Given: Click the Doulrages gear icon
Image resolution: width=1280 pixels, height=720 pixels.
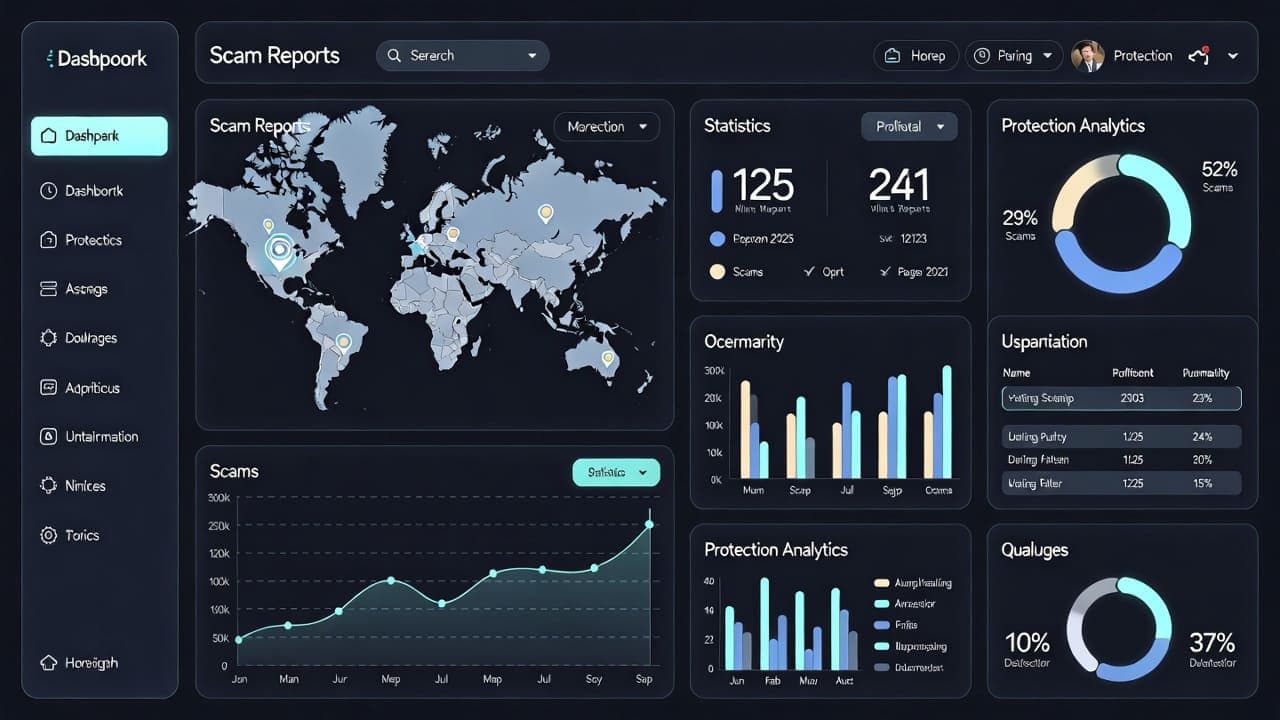Looking at the screenshot, I should [x=47, y=338].
